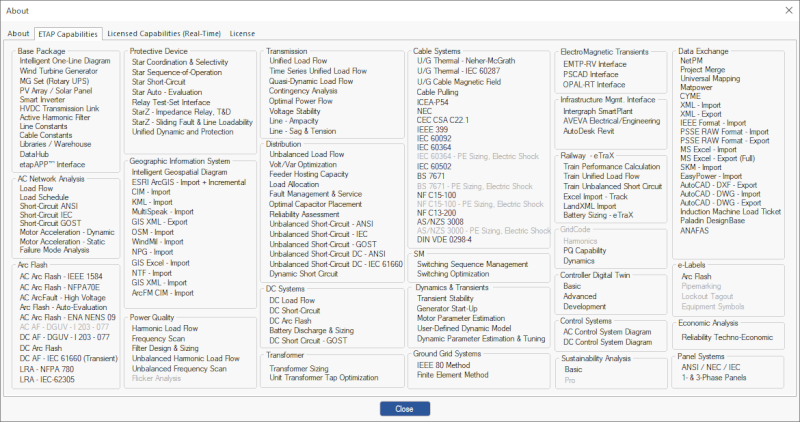Screen dimensions: 800x422
Task: Click 'DC Load Flow' text
Action: point(292,301)
